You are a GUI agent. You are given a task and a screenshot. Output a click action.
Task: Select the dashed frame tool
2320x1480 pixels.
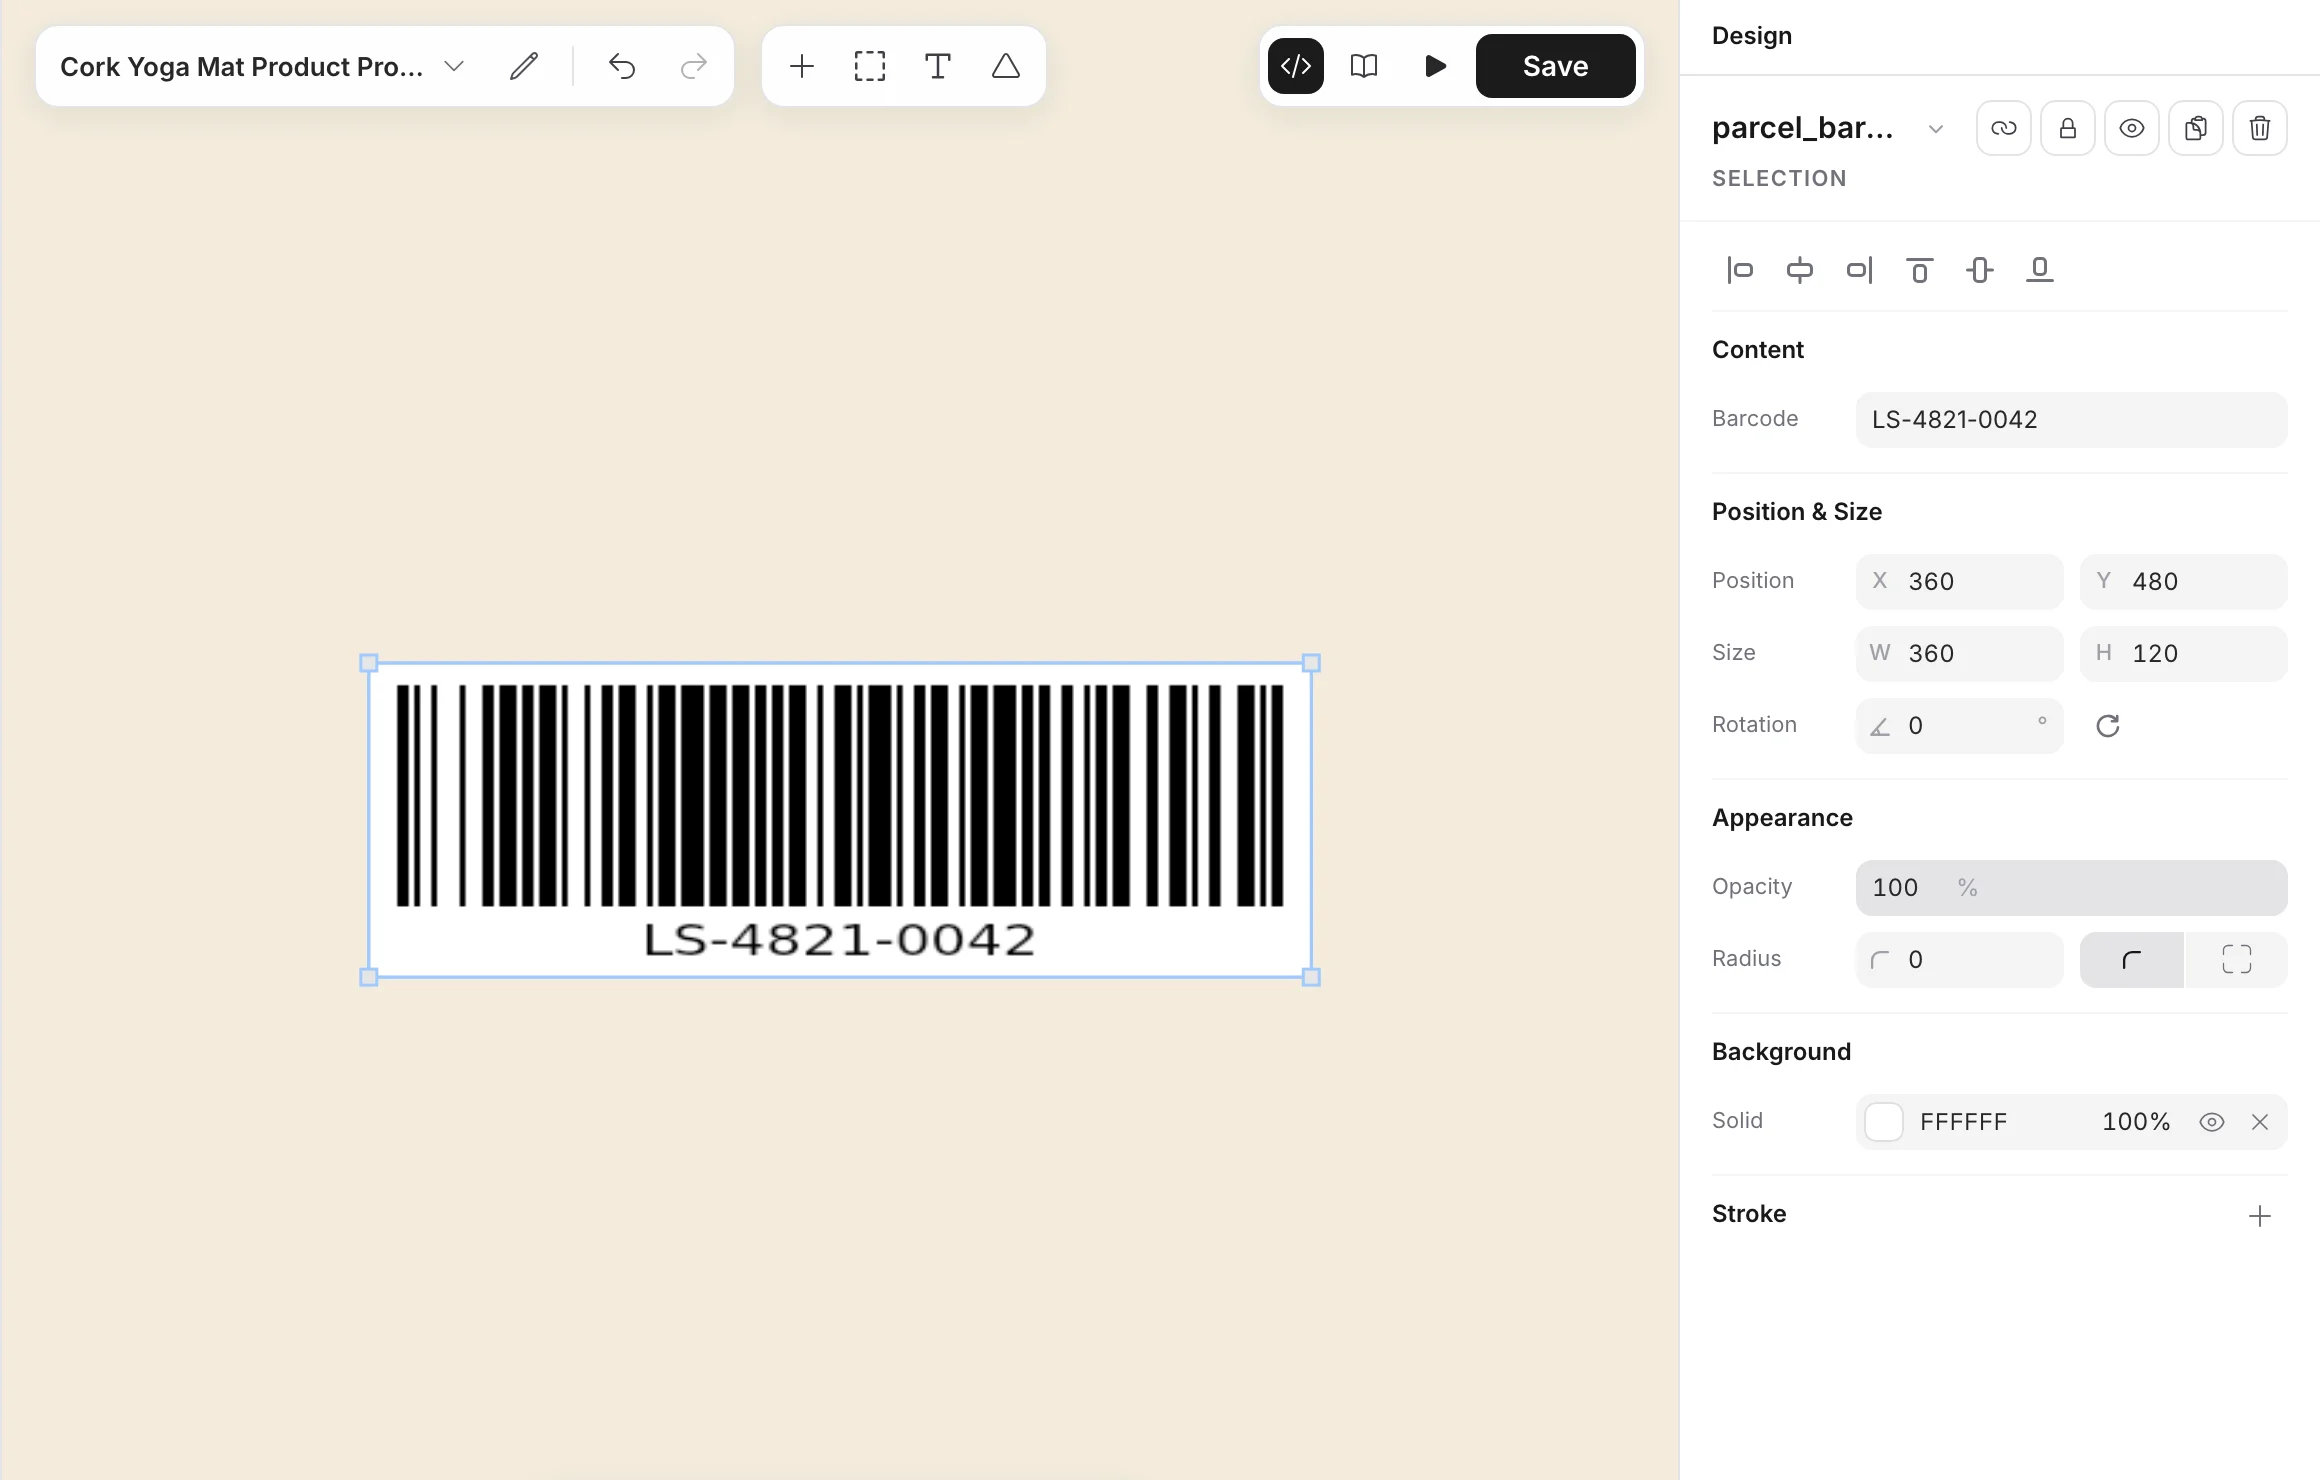click(x=870, y=66)
